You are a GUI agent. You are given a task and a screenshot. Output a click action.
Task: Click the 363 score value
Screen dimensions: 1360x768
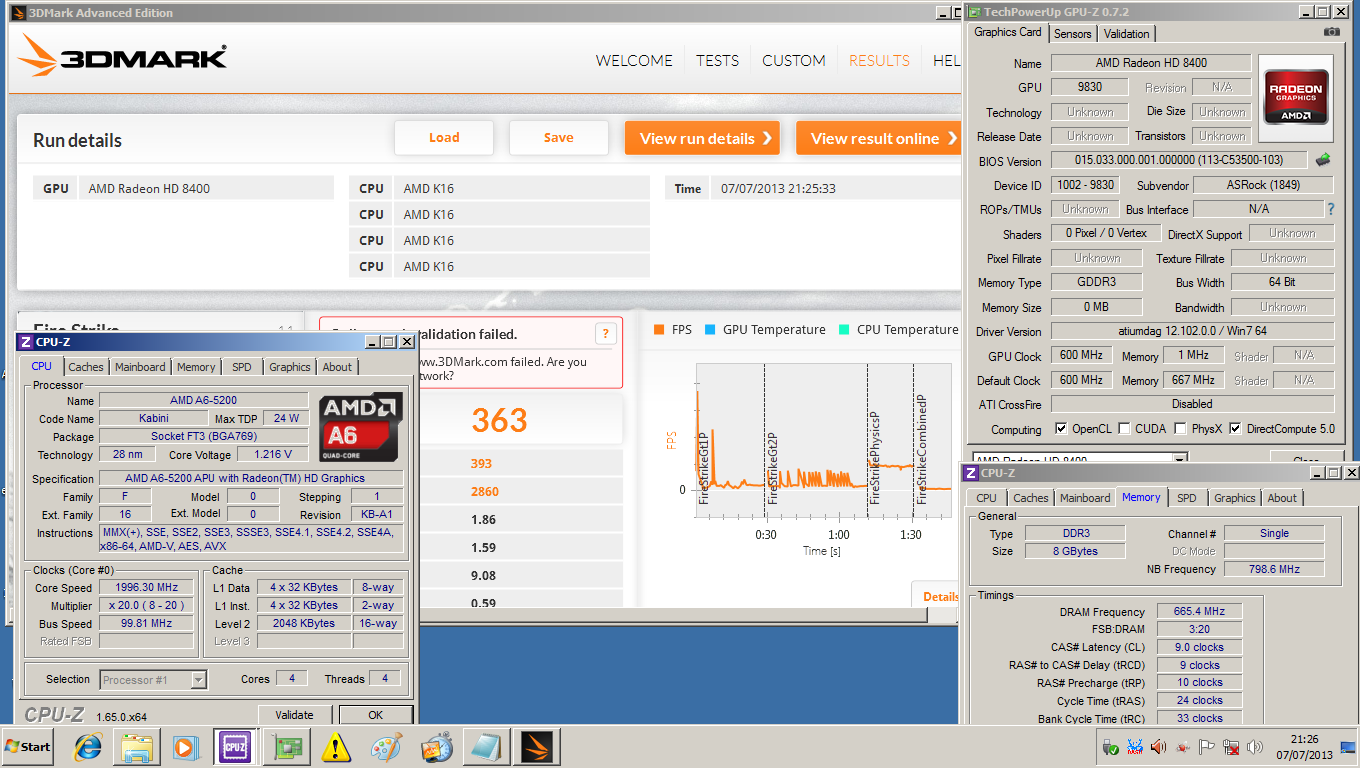(499, 420)
